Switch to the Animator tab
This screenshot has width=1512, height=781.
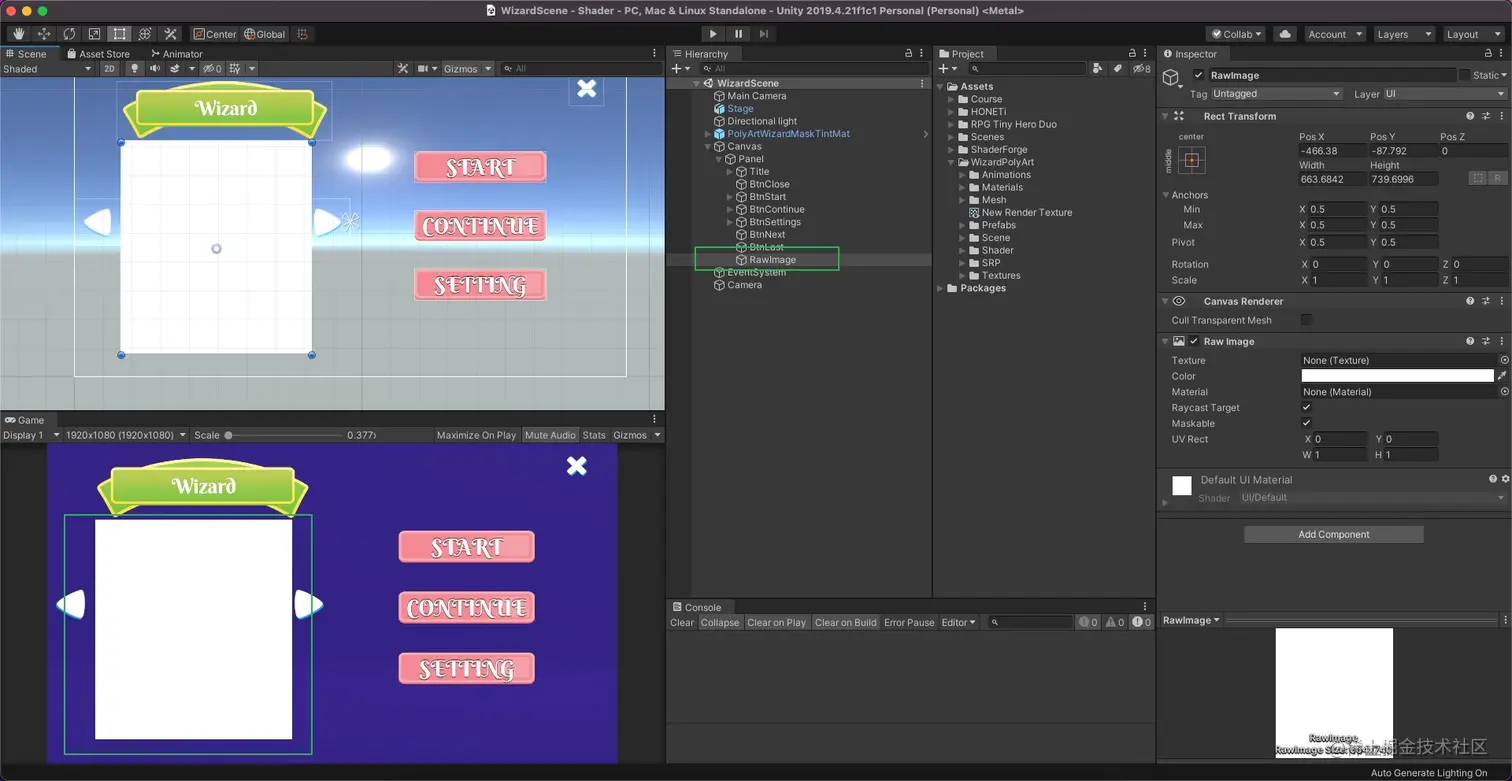point(176,54)
